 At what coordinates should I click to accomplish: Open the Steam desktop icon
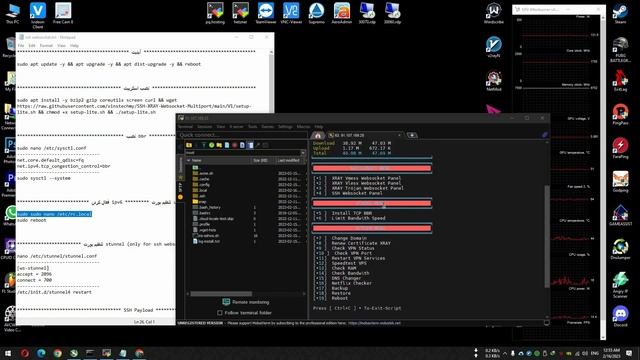[620, 13]
